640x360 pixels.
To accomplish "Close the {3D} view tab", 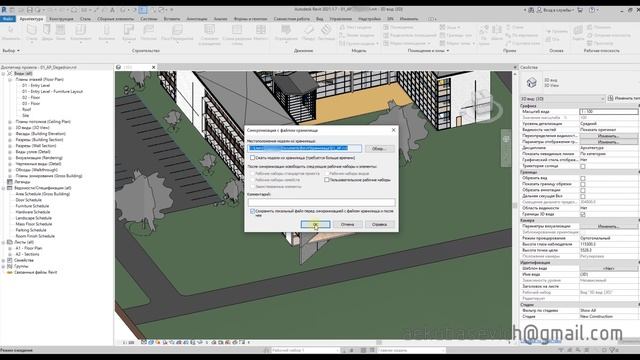I will click(x=153, y=67).
